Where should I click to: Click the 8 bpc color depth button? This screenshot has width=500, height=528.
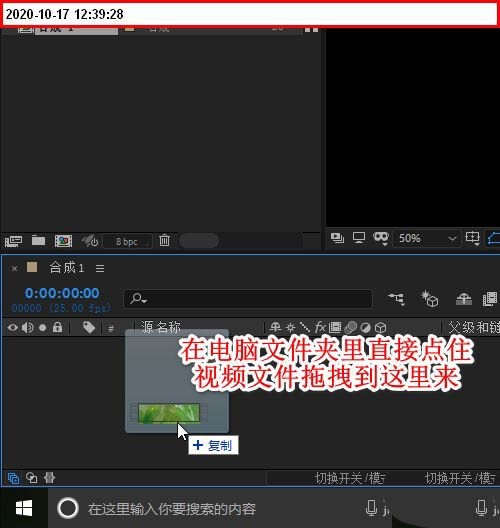click(127, 241)
